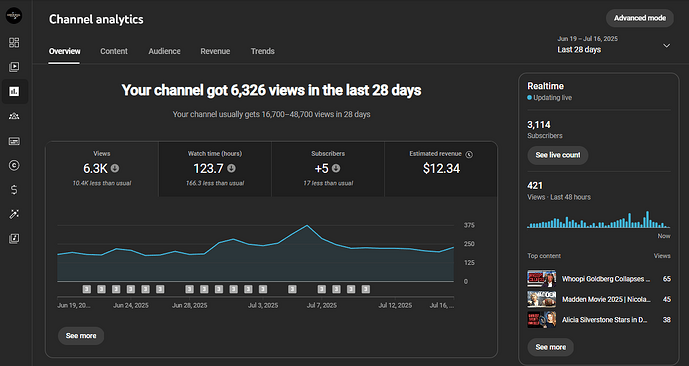Open the Whoopi Goldberg Collapses video thumbnail

tap(541, 279)
